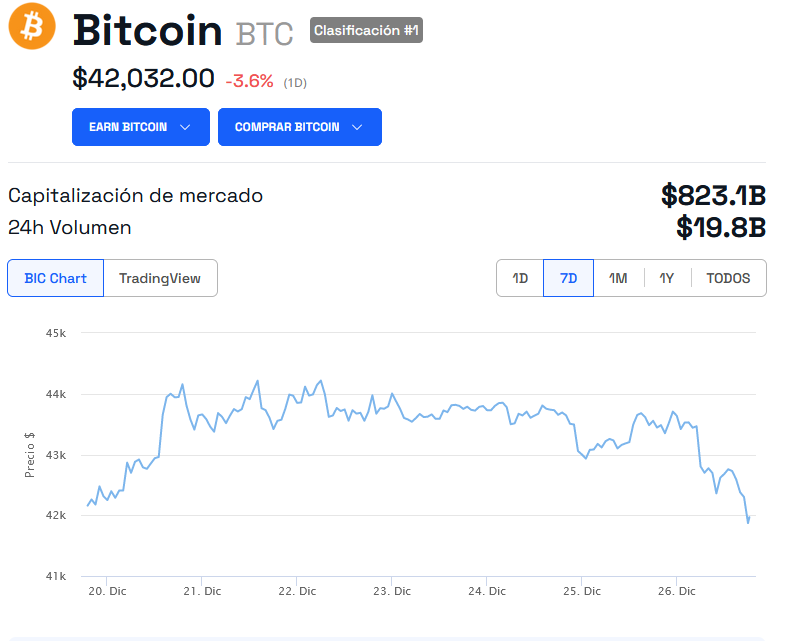Click the 23. Dic date marker
Viewport: 790px width, 641px height.
[392, 591]
